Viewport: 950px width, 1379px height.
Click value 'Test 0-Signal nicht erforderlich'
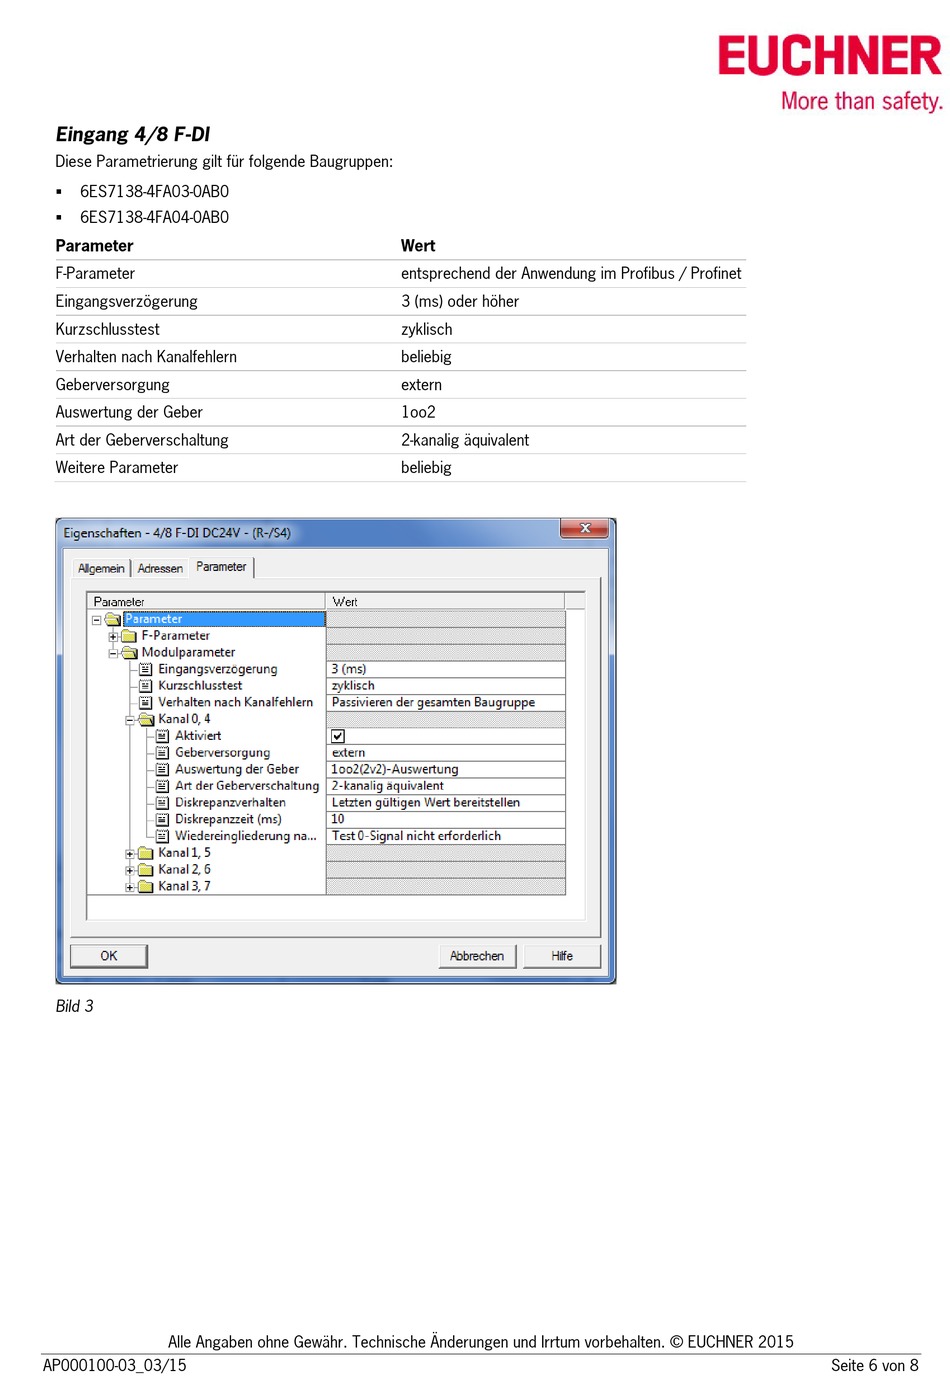[x=446, y=836]
